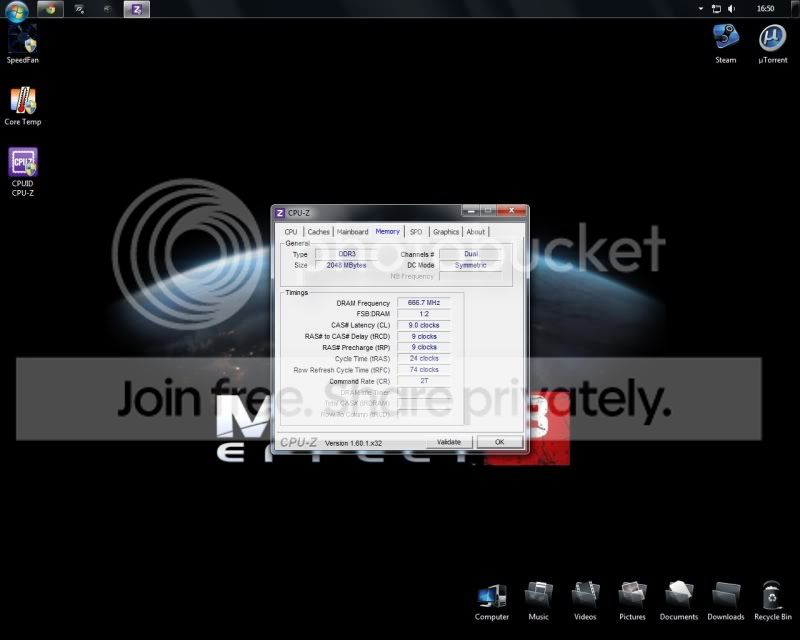Expand the hidden tray icons arrow

click(x=701, y=9)
